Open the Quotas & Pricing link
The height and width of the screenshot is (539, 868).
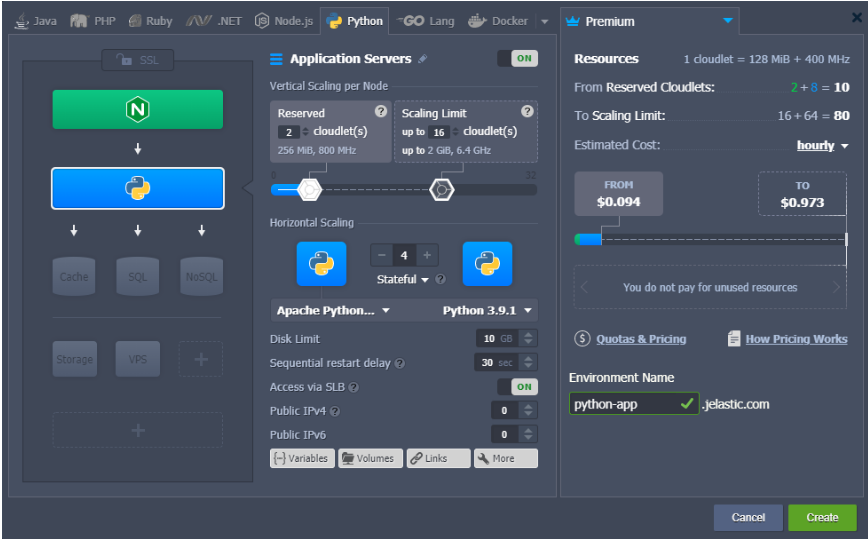pos(640,339)
